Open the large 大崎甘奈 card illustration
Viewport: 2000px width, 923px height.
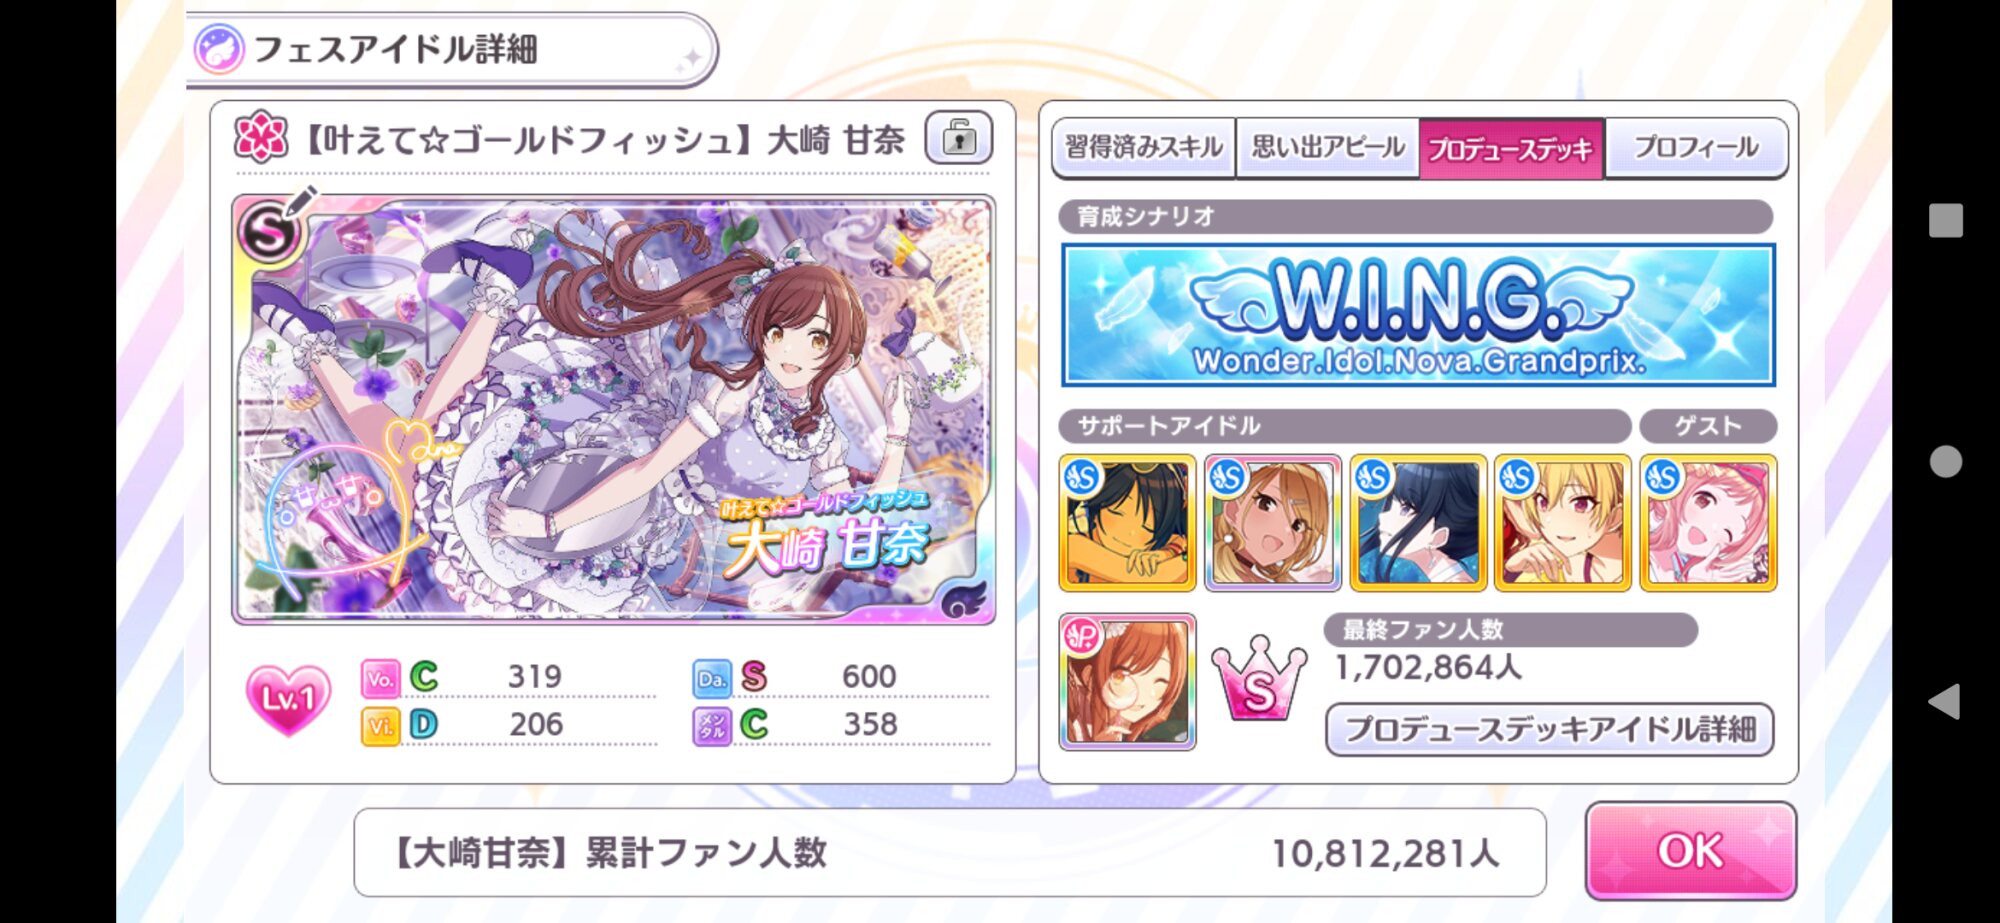click(x=613, y=410)
